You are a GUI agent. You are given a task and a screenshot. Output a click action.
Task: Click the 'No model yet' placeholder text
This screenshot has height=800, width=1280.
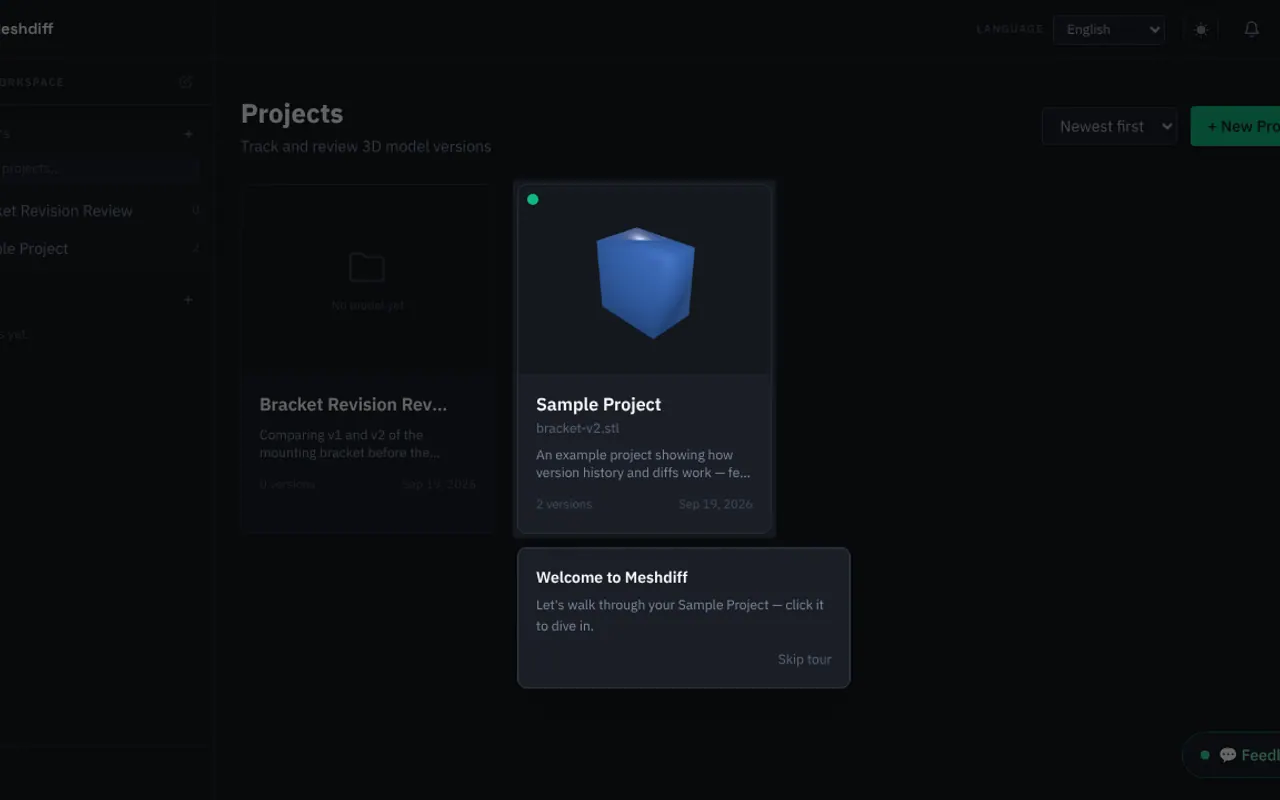[x=368, y=305]
